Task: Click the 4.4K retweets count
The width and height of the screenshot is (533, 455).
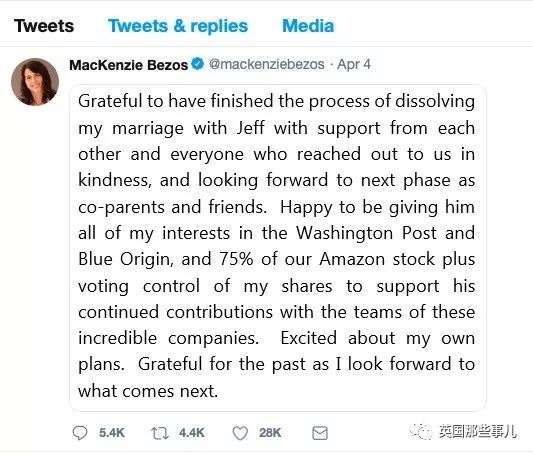Action: 192,433
